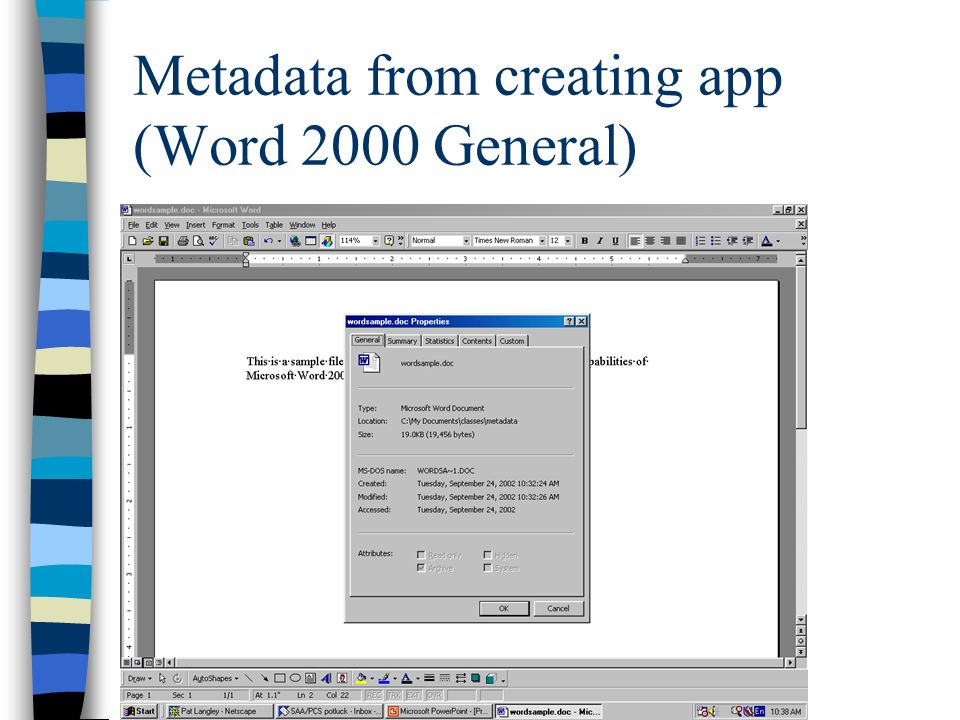Open the Windows Start button
This screenshot has height=720, width=960.
click(140, 711)
